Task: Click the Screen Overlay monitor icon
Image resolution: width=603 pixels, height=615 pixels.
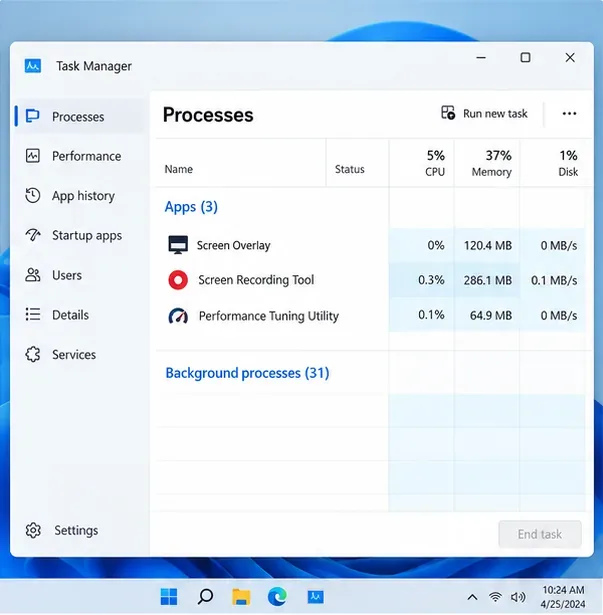Action: click(178, 245)
